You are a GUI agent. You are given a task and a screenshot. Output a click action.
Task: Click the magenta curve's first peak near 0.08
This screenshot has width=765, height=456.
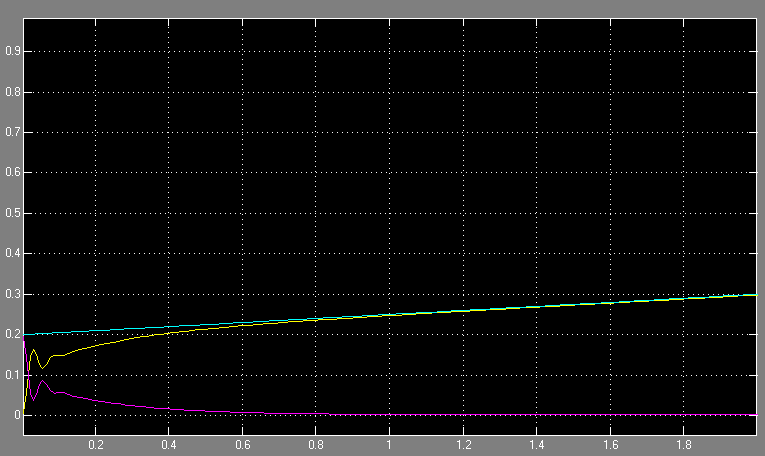pyautogui.click(x=42, y=381)
